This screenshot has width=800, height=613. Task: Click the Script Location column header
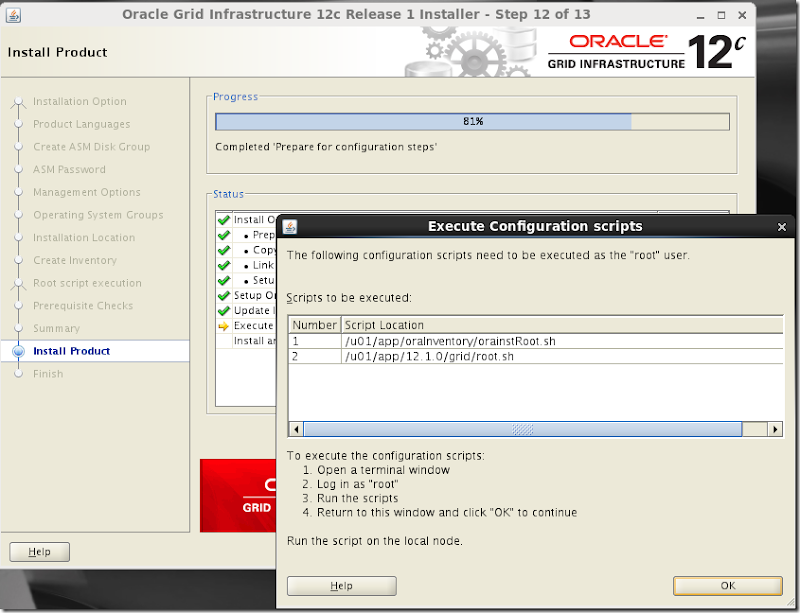[x=562, y=325]
